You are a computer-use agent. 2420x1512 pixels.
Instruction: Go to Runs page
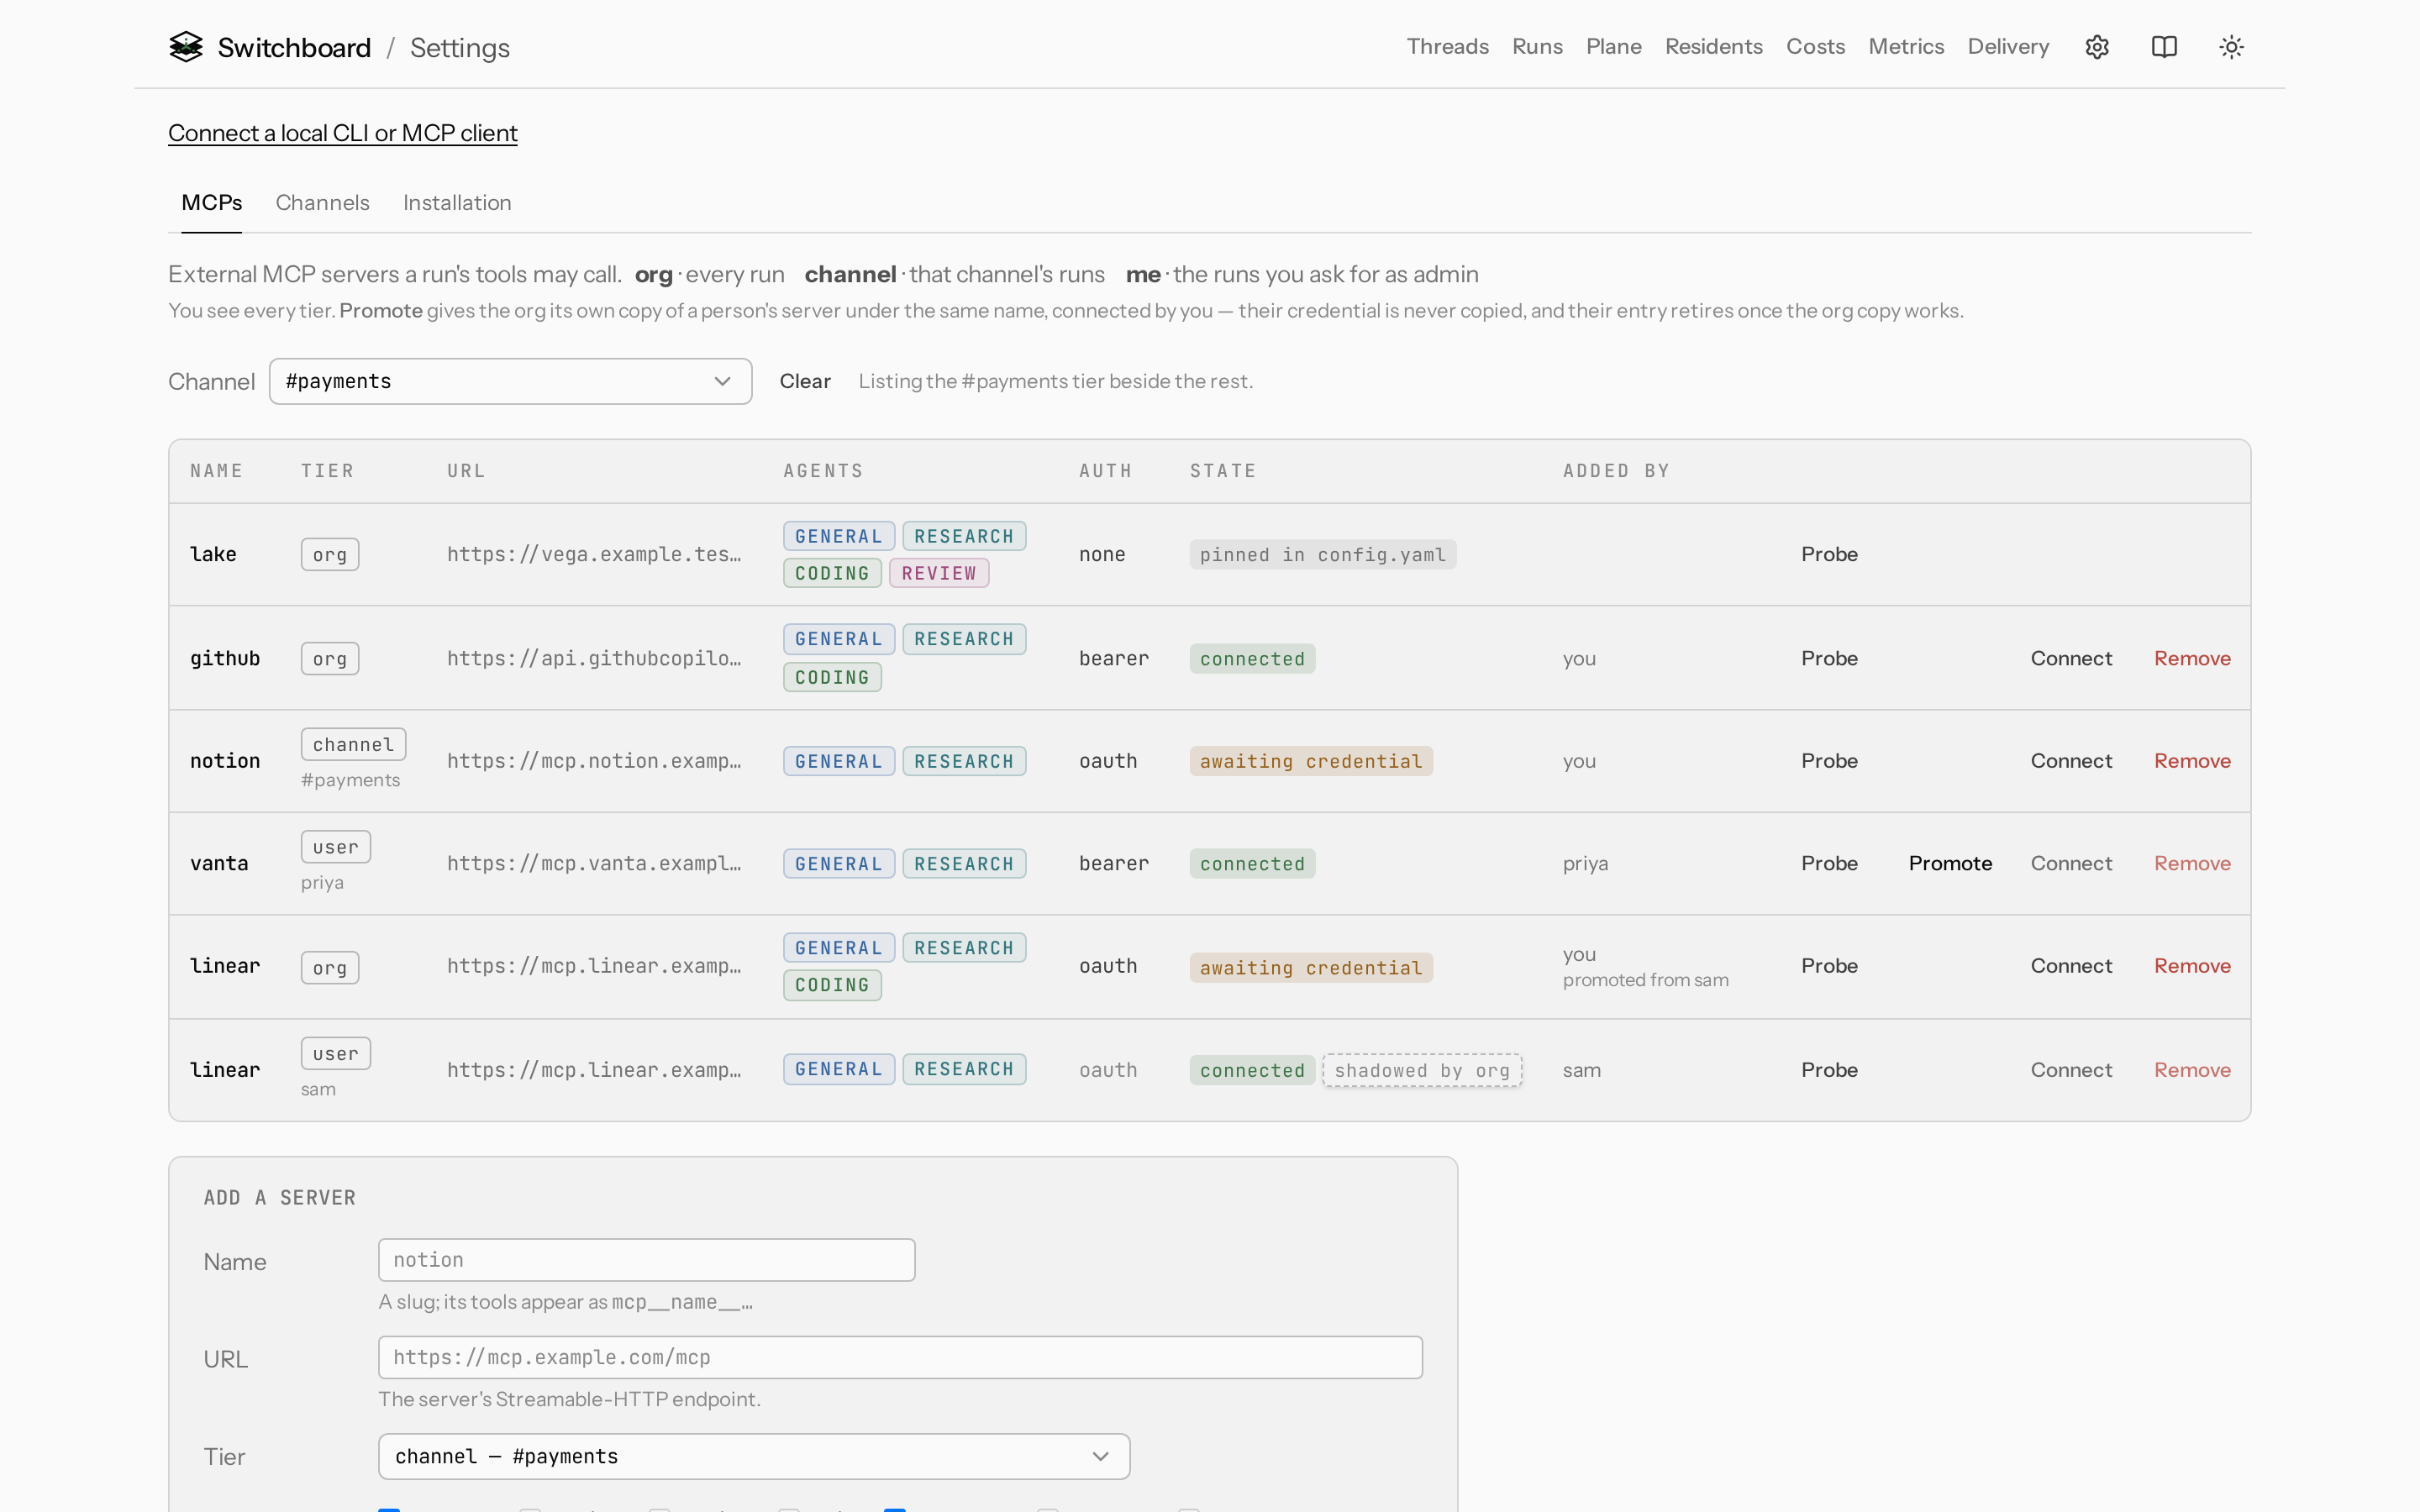pos(1537,47)
